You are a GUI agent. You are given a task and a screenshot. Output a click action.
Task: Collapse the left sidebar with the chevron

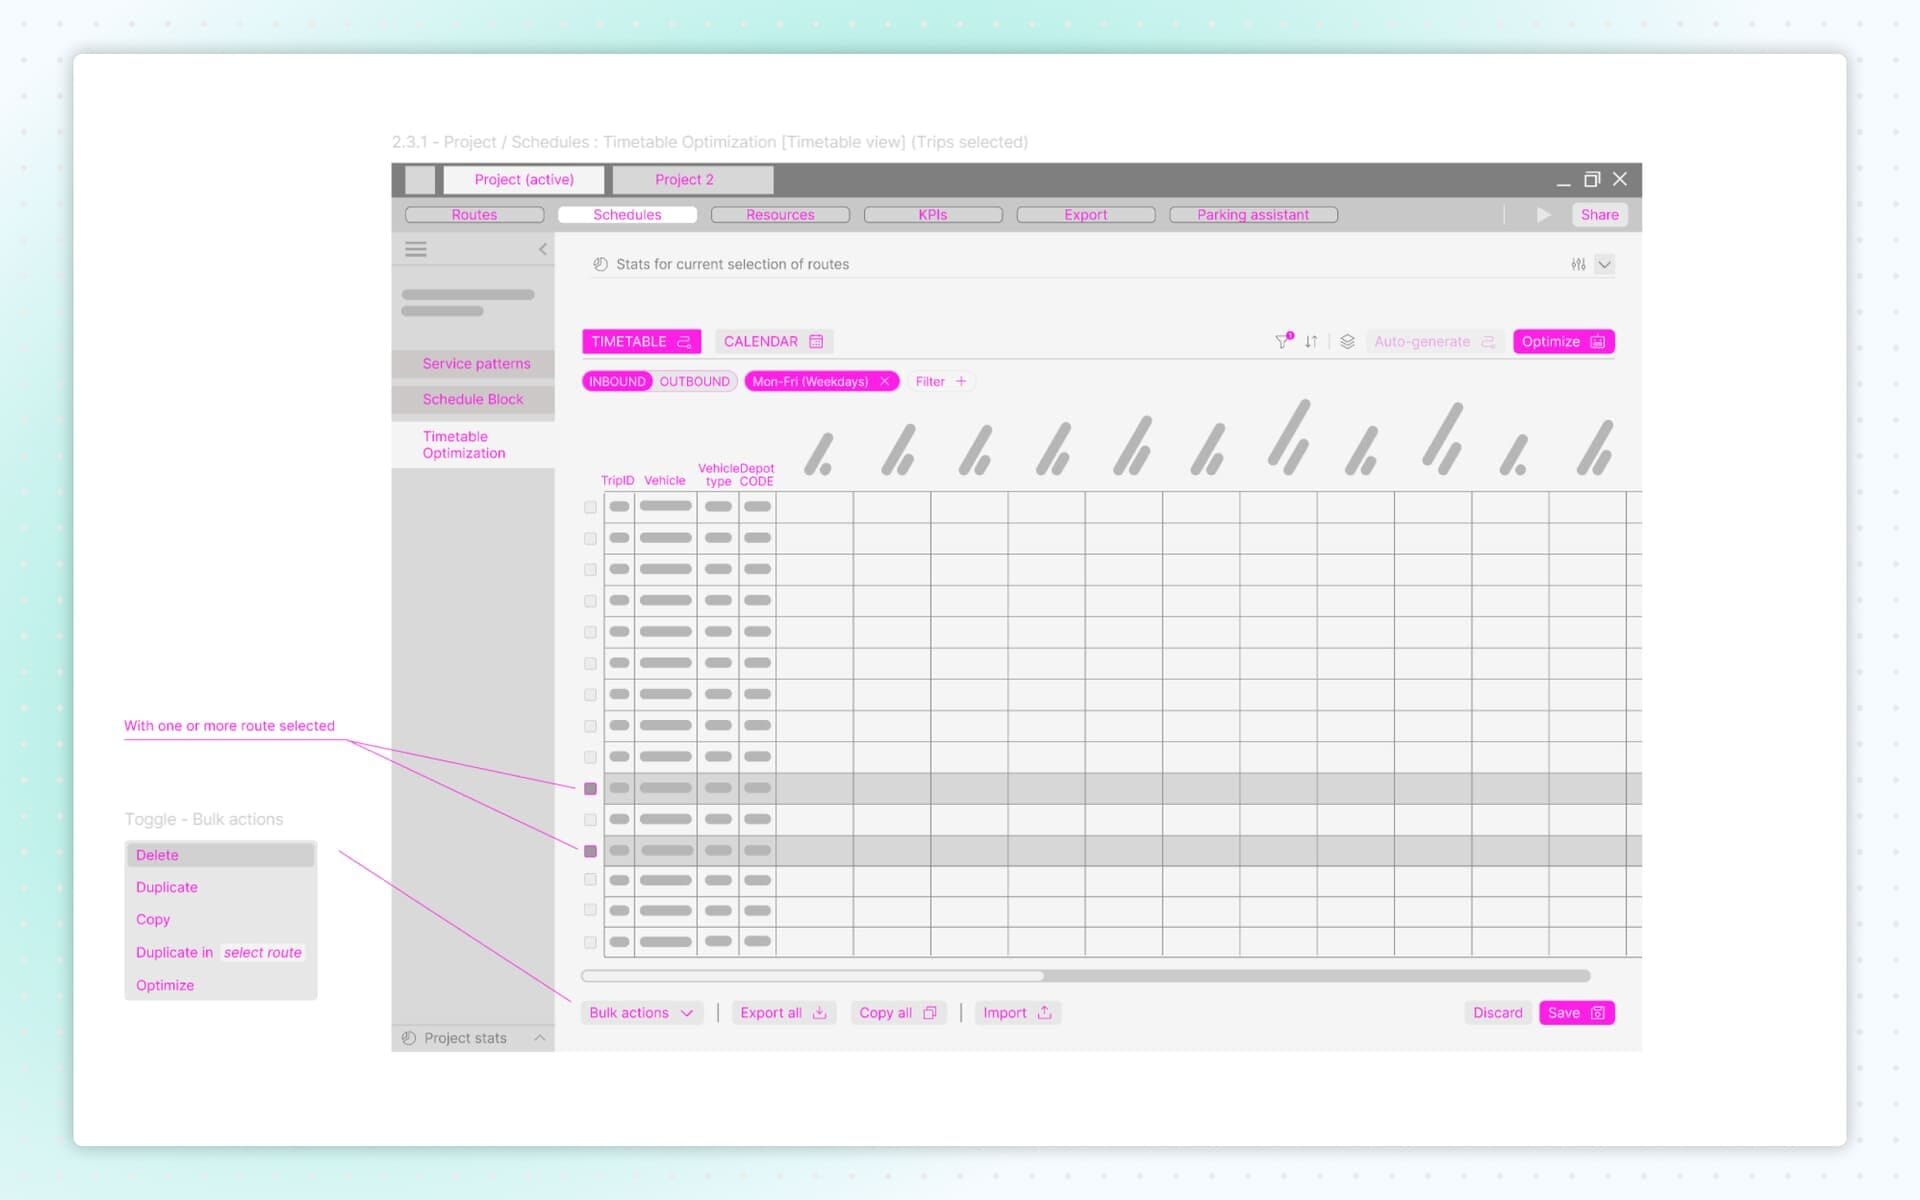pos(543,249)
